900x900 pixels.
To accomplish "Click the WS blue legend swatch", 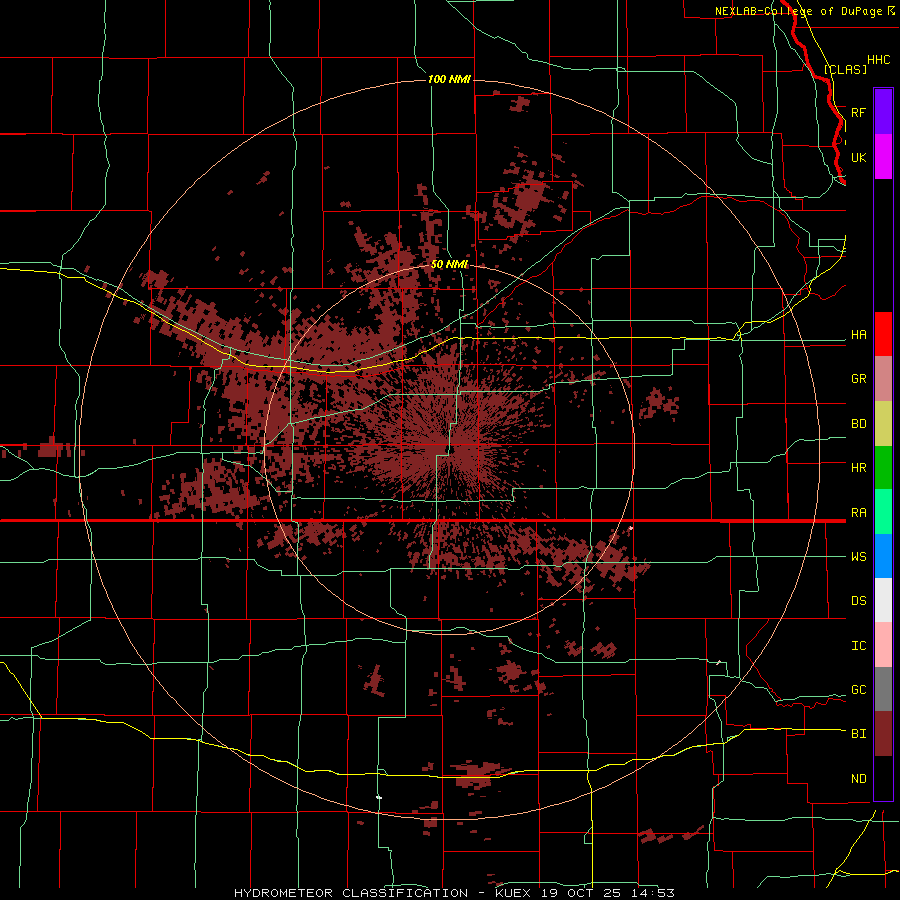I will pyautogui.click(x=883, y=556).
